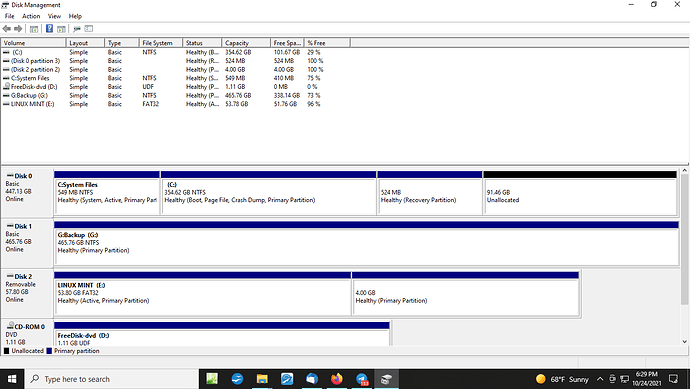Viewport: 690px width, 389px height.
Task: Click the Forward arrow in the toolbar
Action: (x=18, y=29)
